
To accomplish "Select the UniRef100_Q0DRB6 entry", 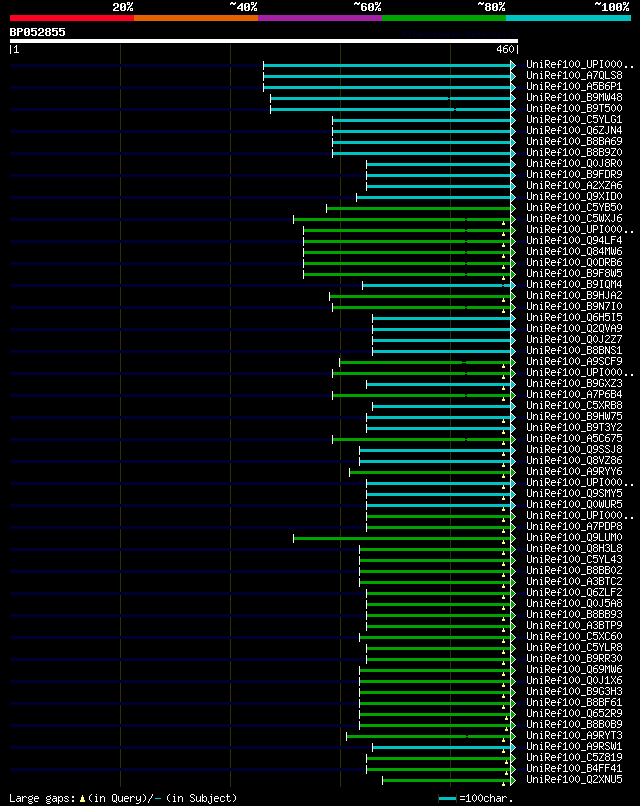I will click(574, 263).
